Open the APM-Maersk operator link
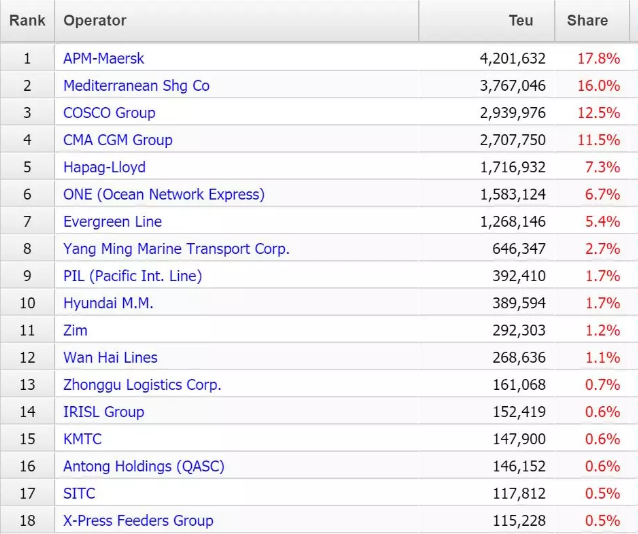The image size is (638, 534). pos(103,59)
